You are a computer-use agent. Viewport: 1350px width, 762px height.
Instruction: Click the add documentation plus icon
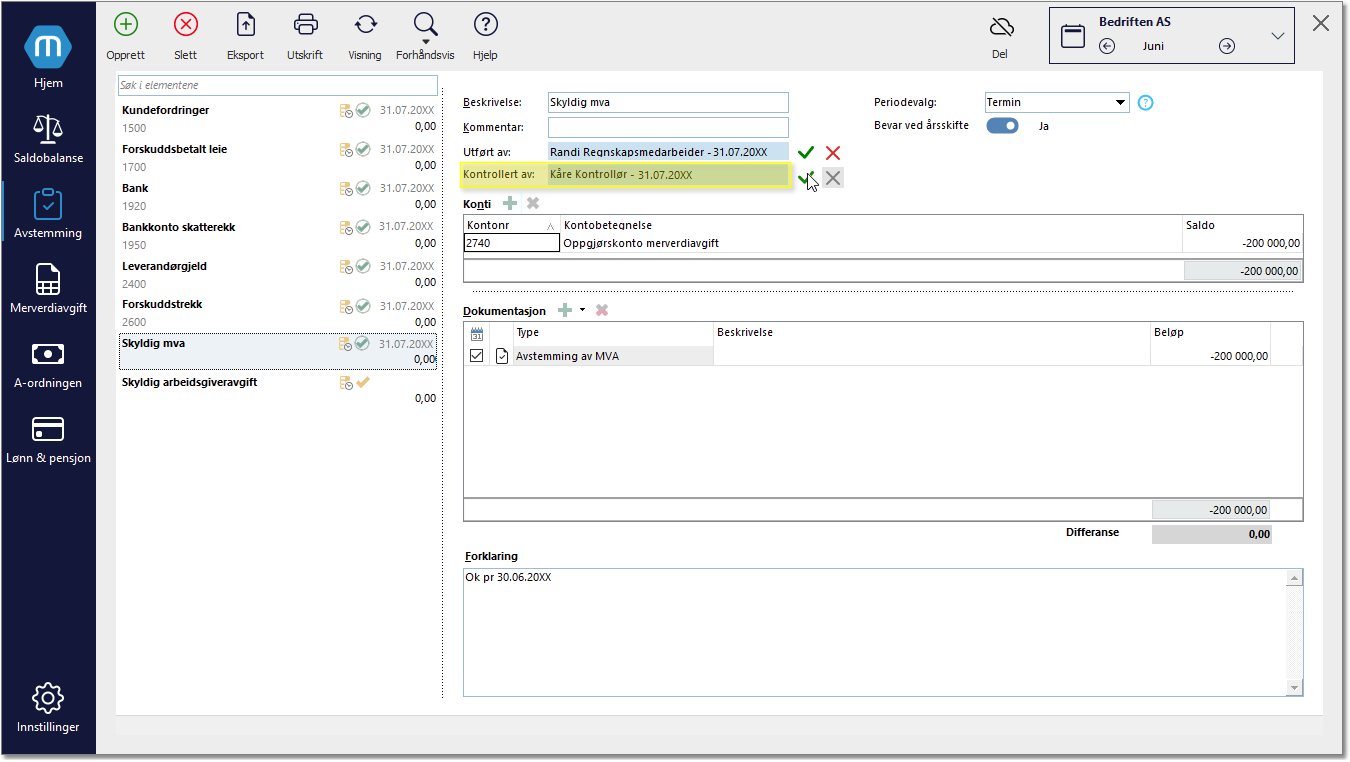click(565, 311)
